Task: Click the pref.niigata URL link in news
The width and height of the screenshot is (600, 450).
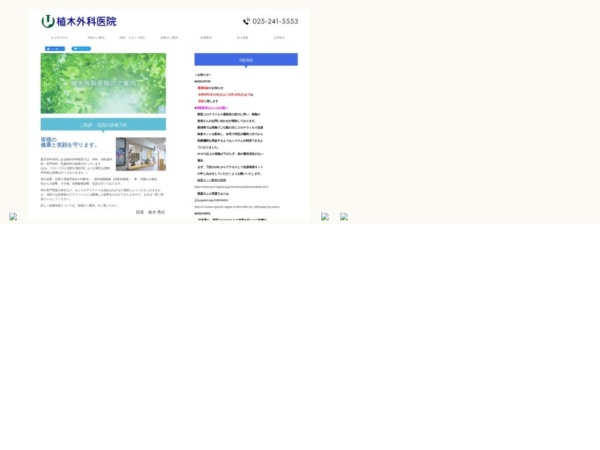Action: [x=231, y=187]
